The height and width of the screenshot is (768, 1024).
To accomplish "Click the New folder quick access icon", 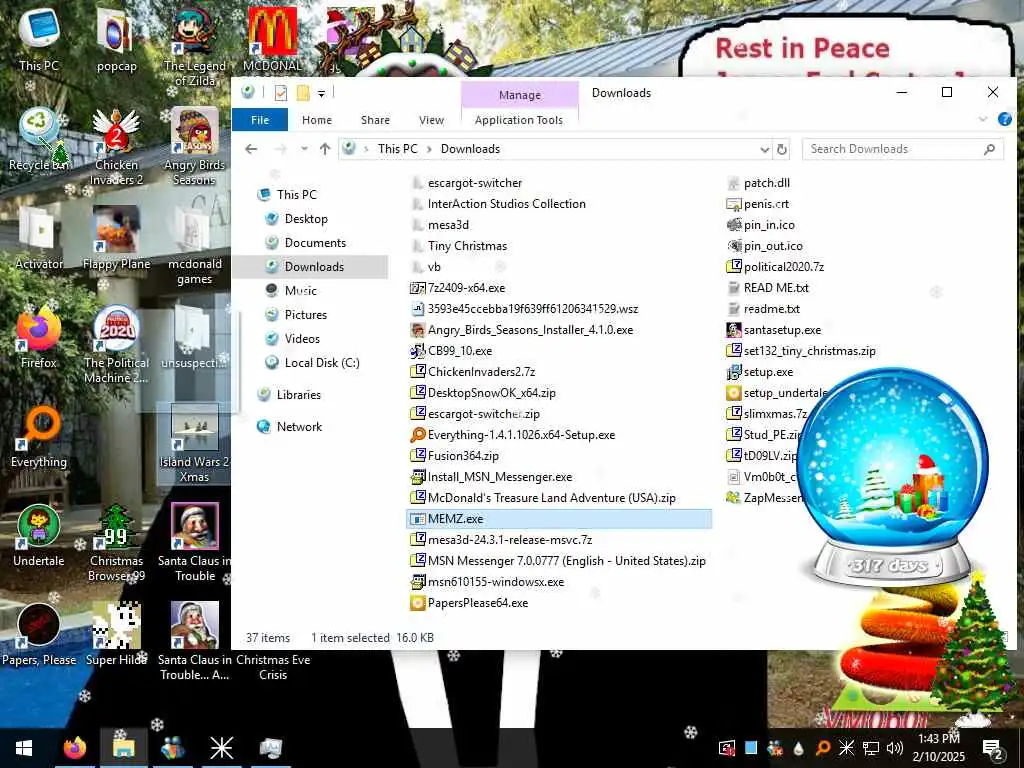I will pyautogui.click(x=302, y=93).
